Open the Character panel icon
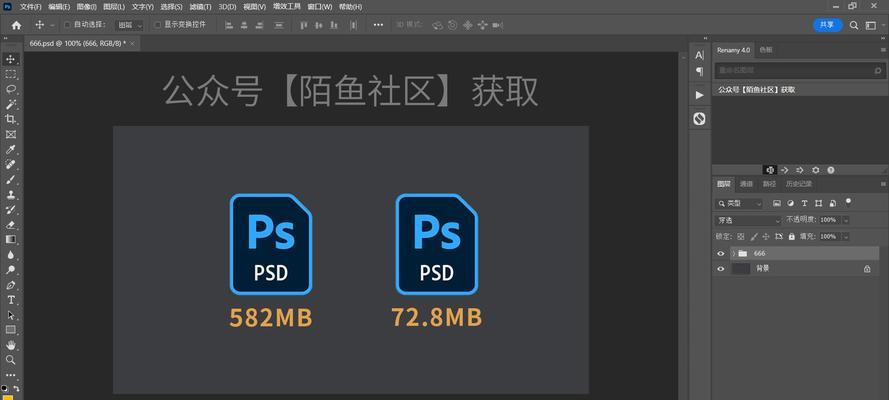This screenshot has width=889, height=400. click(700, 55)
